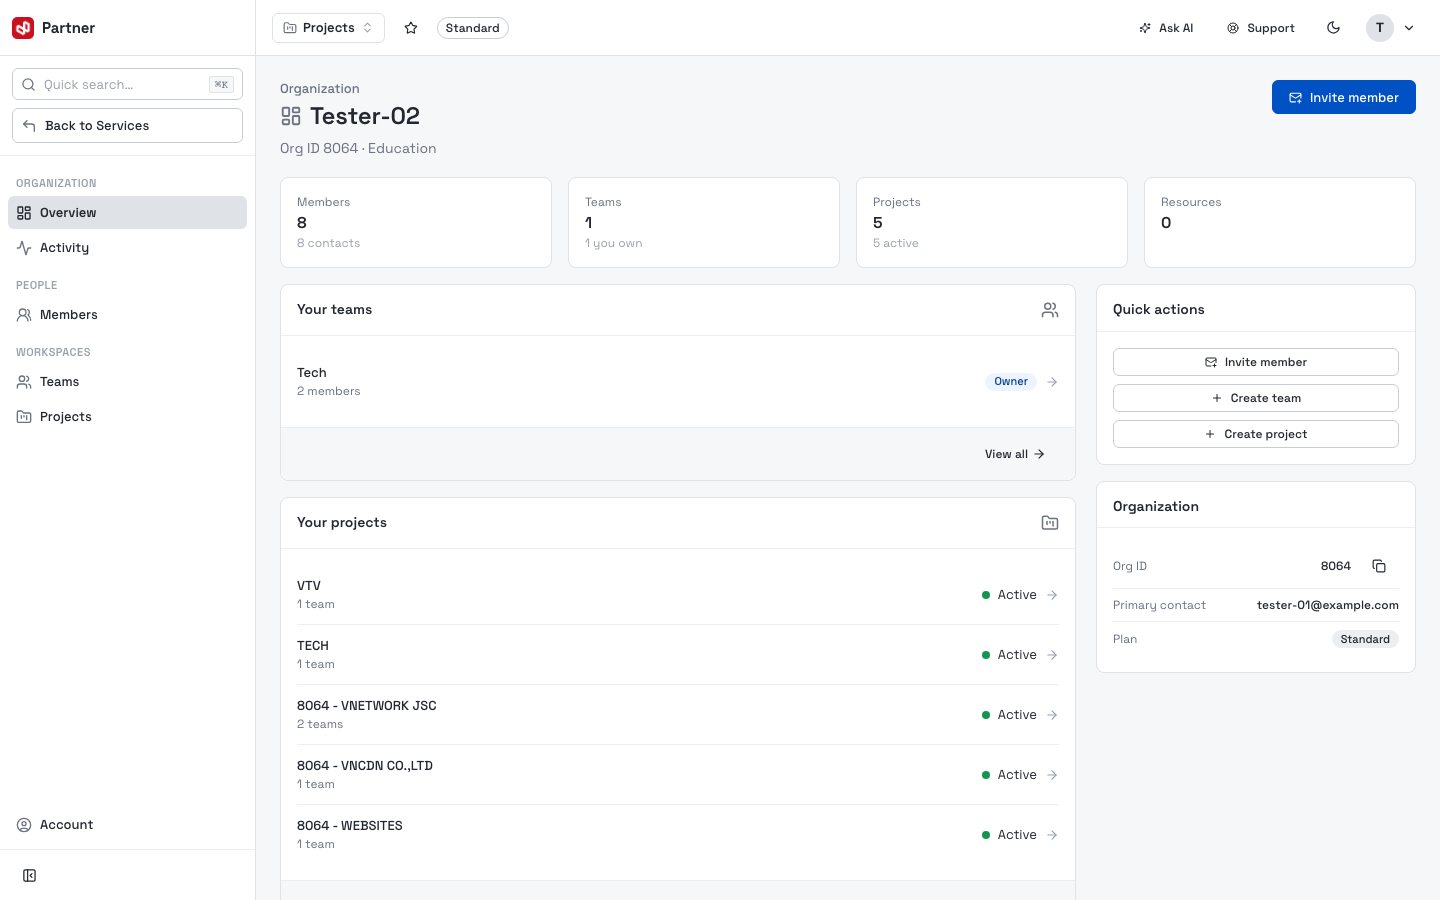Click the Your projects folder icon
Viewport: 1440px width, 900px height.
click(x=1050, y=523)
